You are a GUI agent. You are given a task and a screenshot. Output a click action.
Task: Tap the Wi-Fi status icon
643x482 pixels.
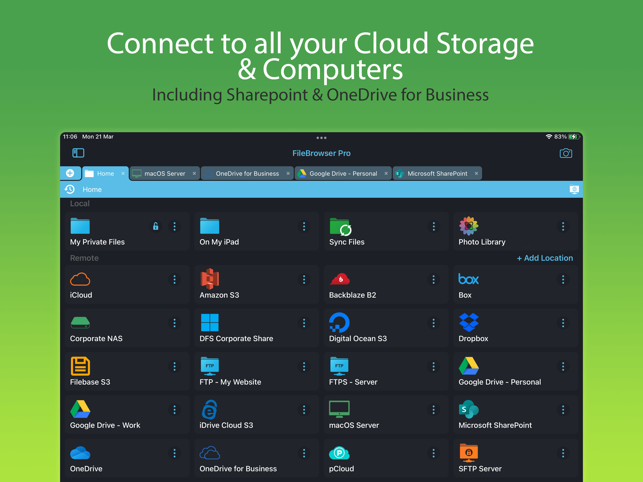[549, 137]
